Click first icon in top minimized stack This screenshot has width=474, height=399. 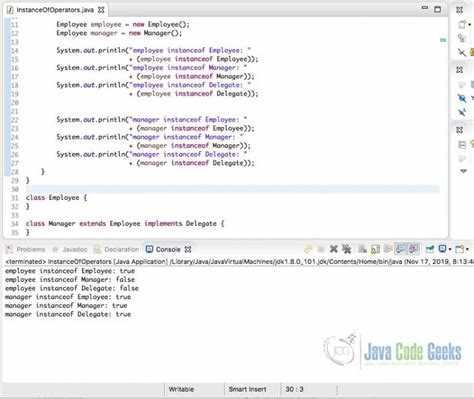pos(462,24)
